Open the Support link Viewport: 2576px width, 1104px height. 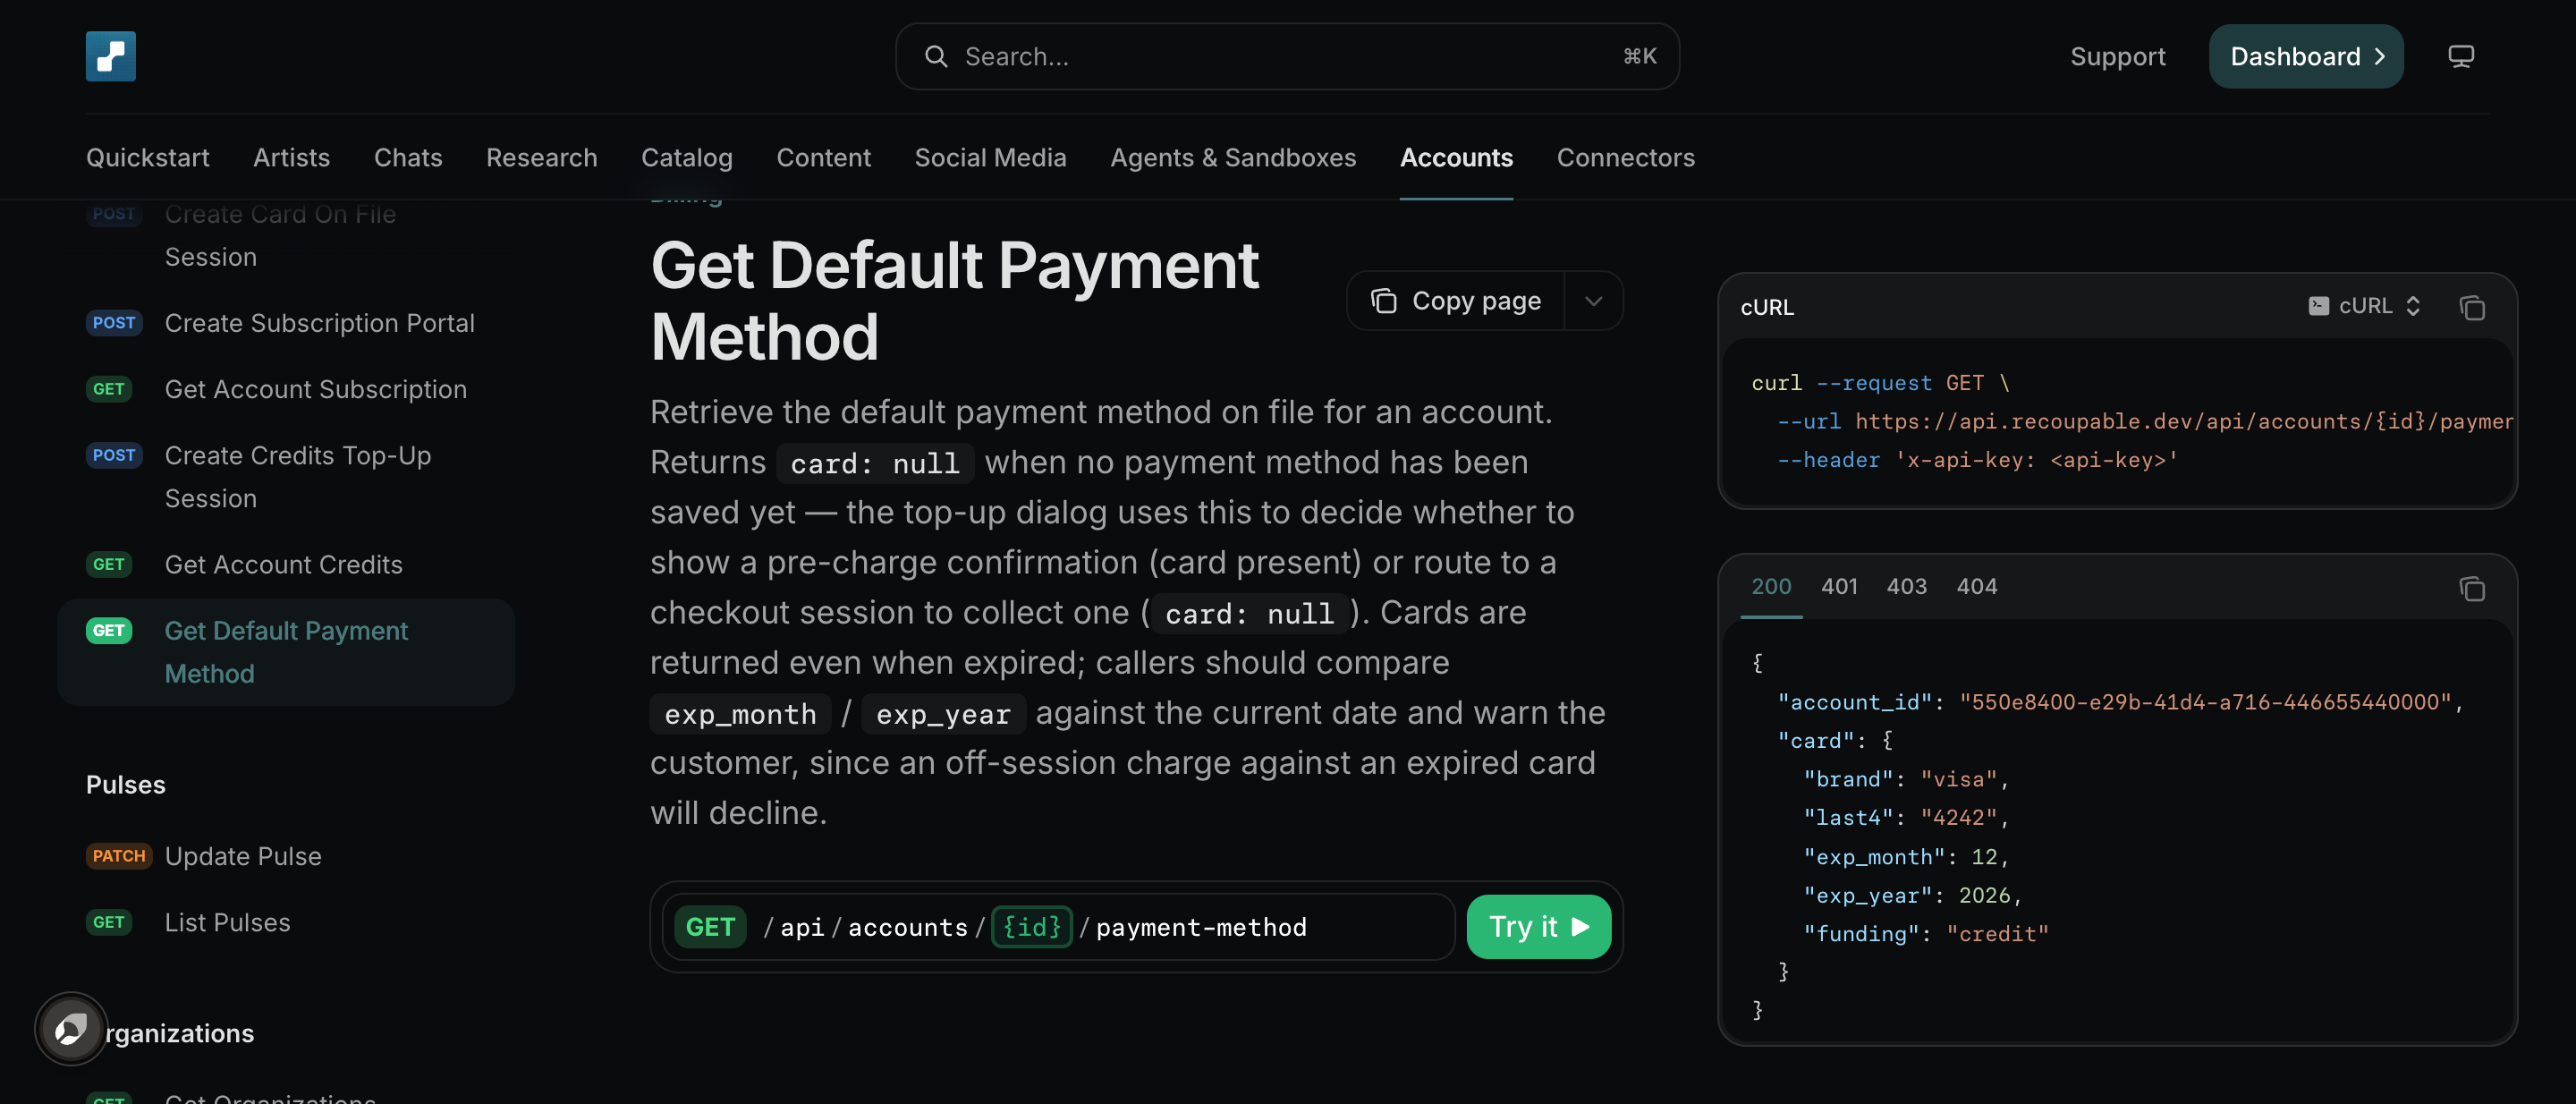[2117, 56]
